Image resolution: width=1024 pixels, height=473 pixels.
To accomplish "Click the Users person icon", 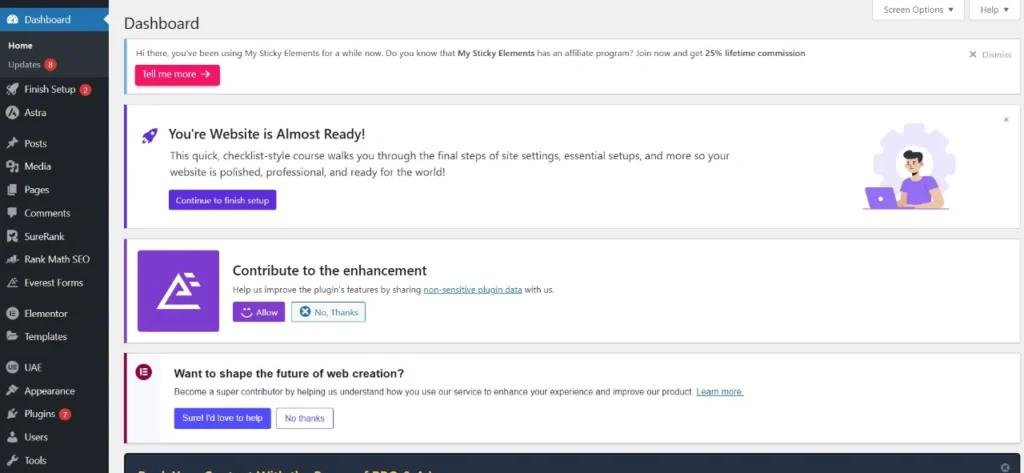I will pyautogui.click(x=12, y=437).
